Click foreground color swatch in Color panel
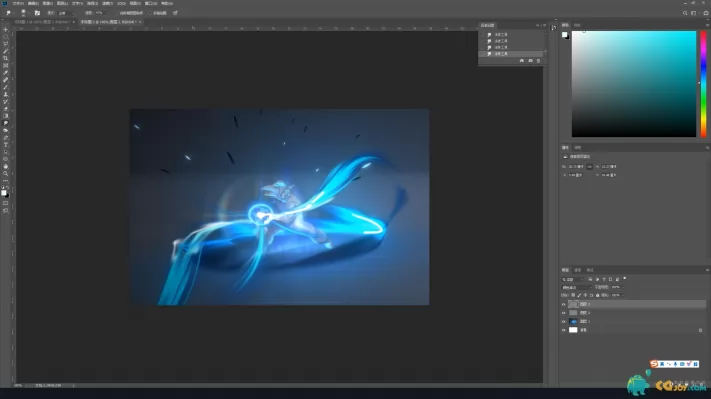This screenshot has width=711, height=399. click(x=565, y=34)
